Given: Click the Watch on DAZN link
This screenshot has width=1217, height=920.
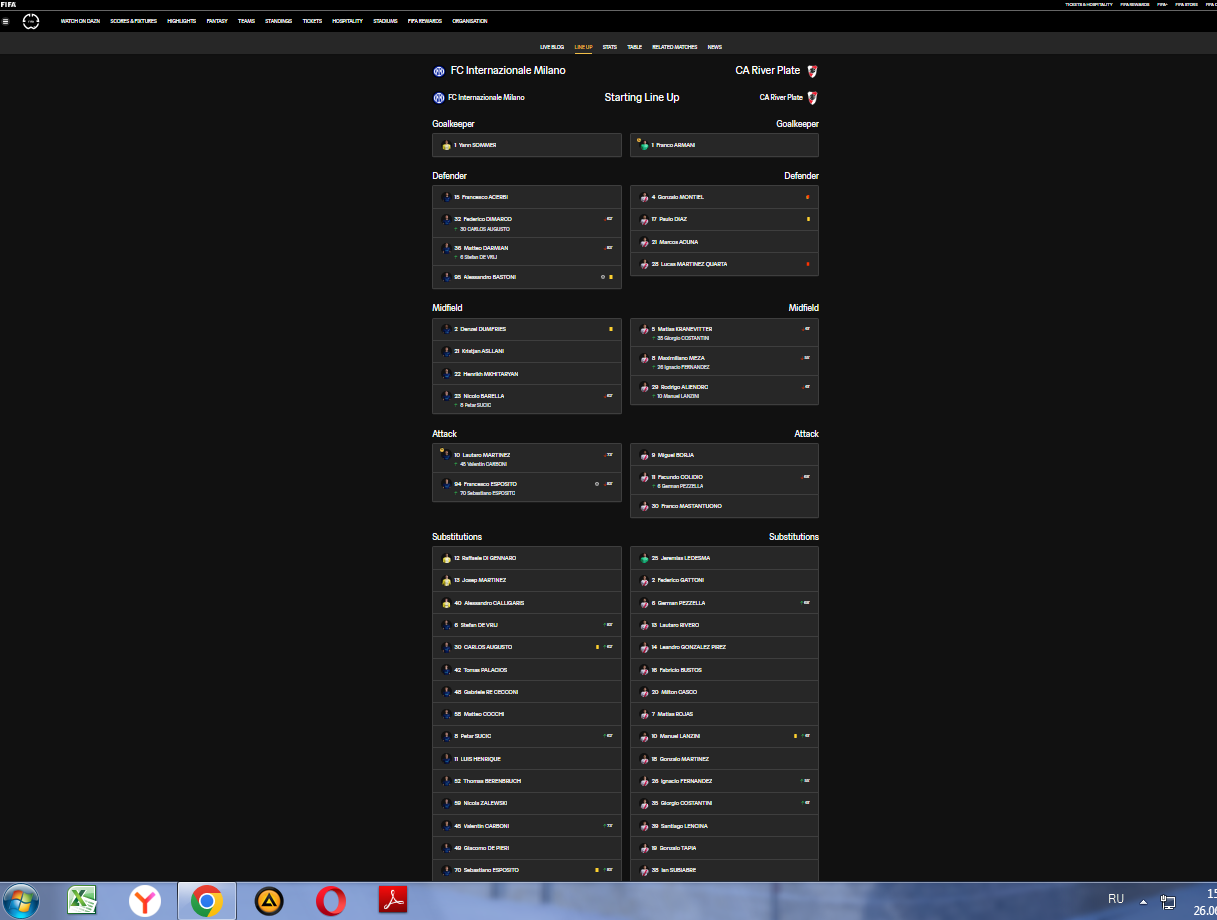Looking at the screenshot, I should pyautogui.click(x=80, y=21).
